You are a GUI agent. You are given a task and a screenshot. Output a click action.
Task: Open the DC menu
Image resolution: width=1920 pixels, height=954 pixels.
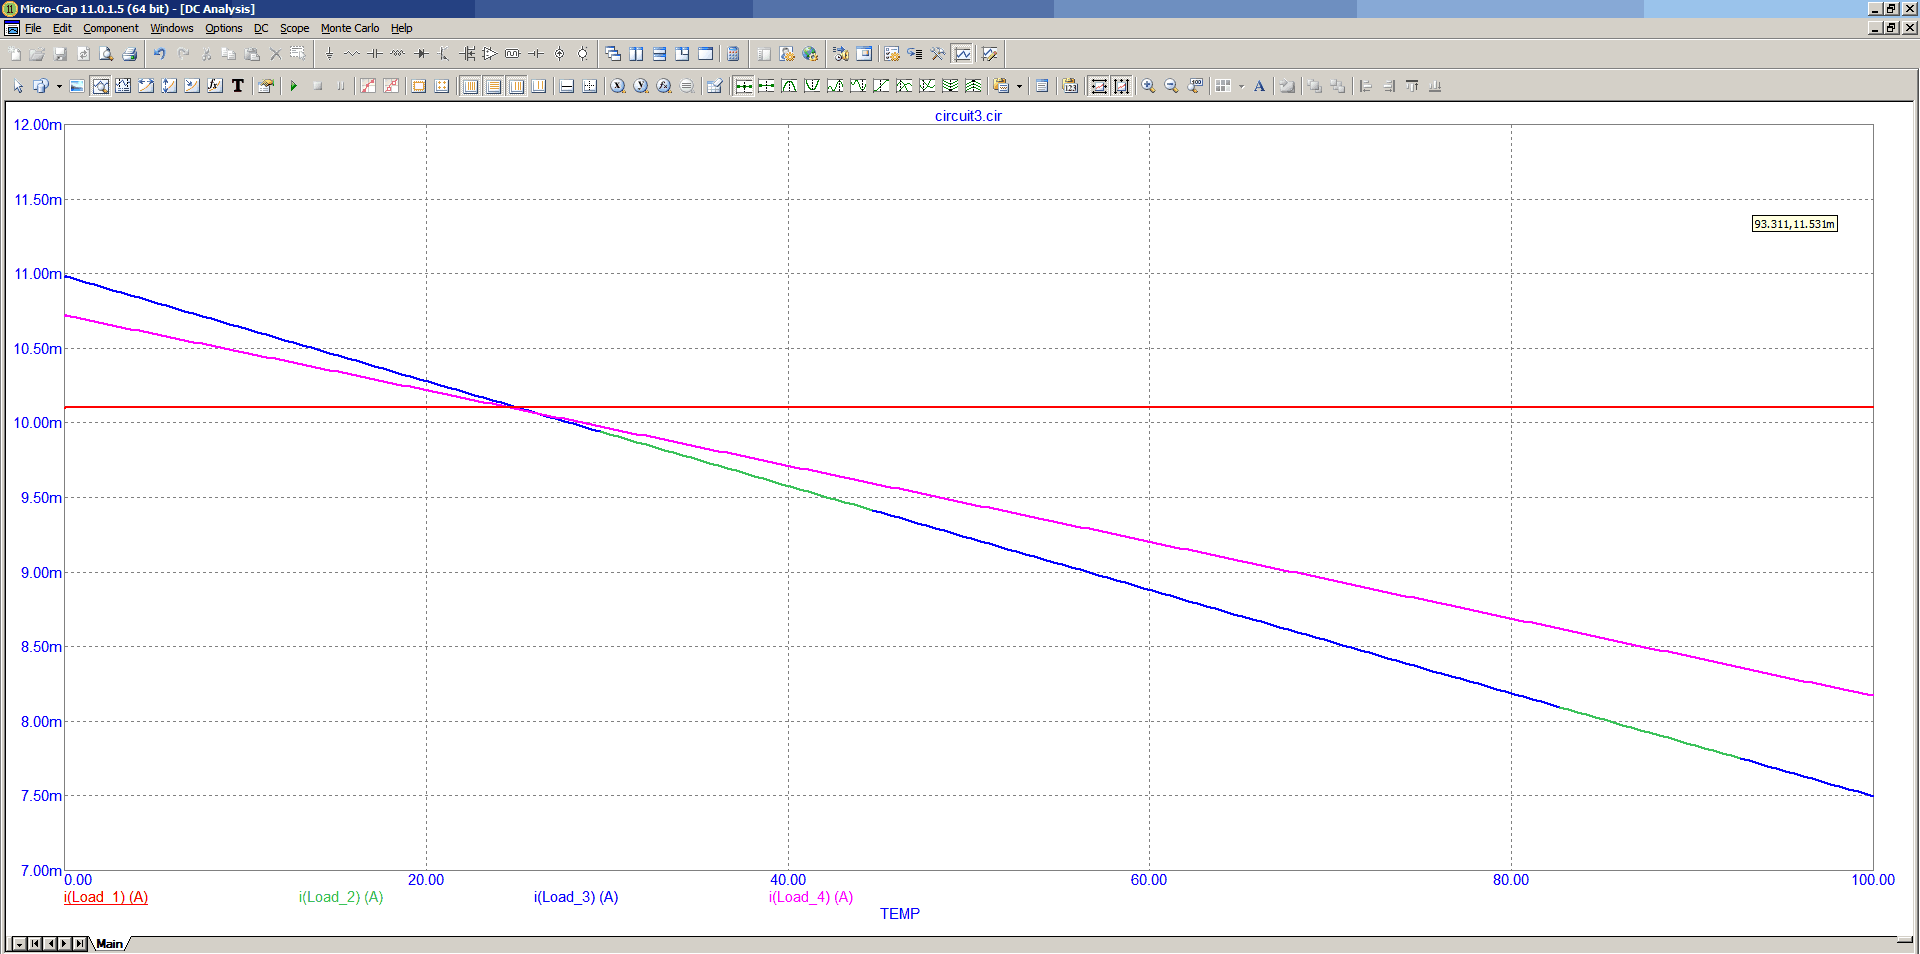coord(261,28)
